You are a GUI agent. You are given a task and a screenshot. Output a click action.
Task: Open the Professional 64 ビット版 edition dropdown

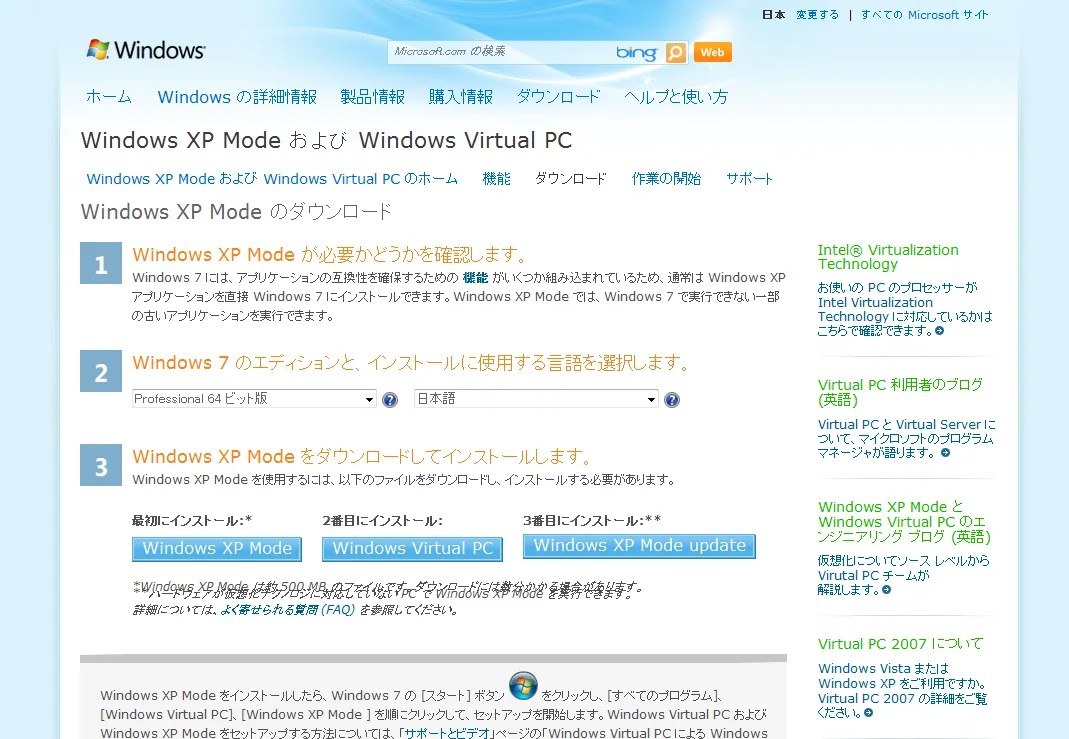[254, 399]
